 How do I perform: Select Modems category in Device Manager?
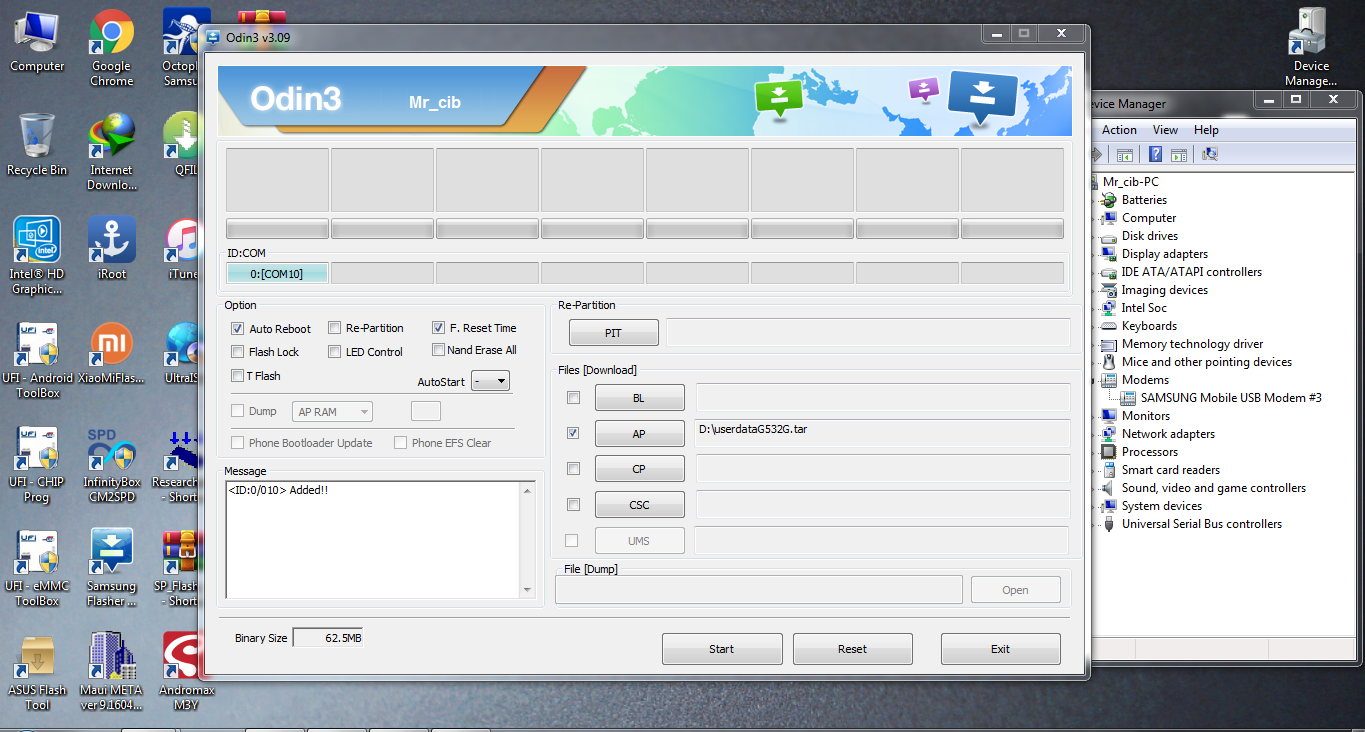tap(1145, 380)
